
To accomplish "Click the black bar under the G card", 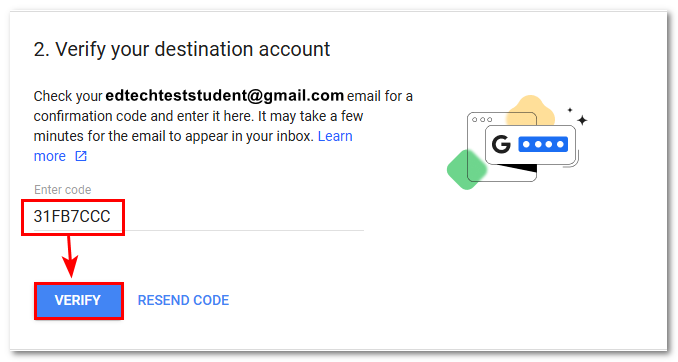I will click(x=517, y=168).
